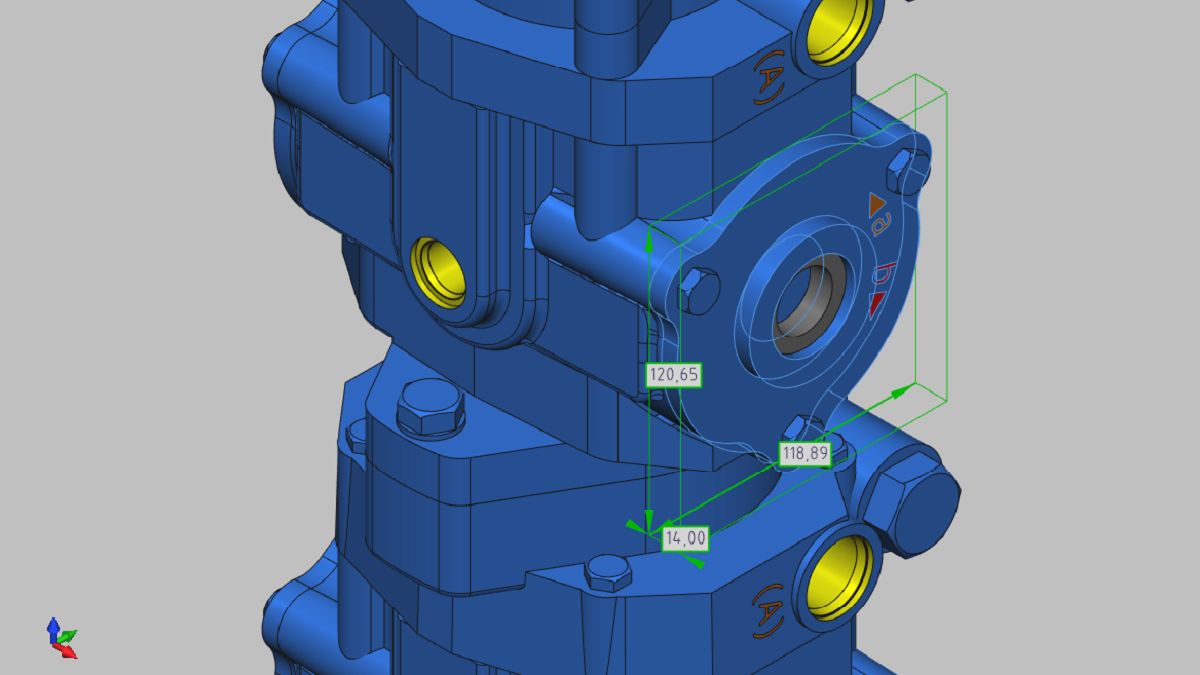Select the large hex bolt with washer on the left

point(429,406)
